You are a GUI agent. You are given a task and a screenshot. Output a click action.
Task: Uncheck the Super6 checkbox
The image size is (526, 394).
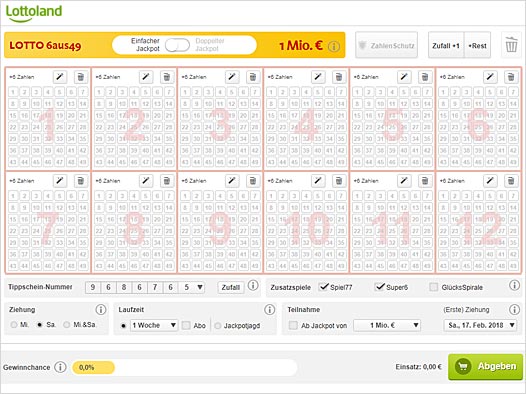pyautogui.click(x=380, y=287)
